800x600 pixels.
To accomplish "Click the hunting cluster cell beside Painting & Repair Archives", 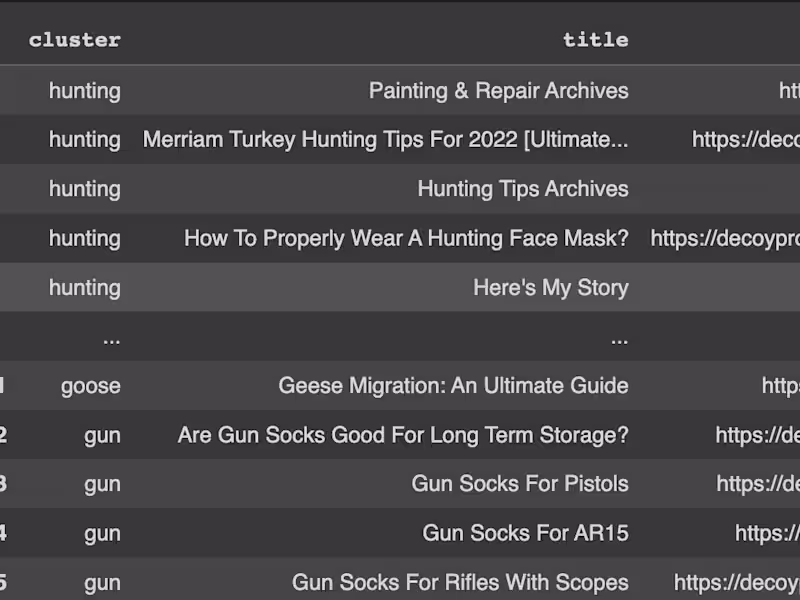I will (84, 91).
